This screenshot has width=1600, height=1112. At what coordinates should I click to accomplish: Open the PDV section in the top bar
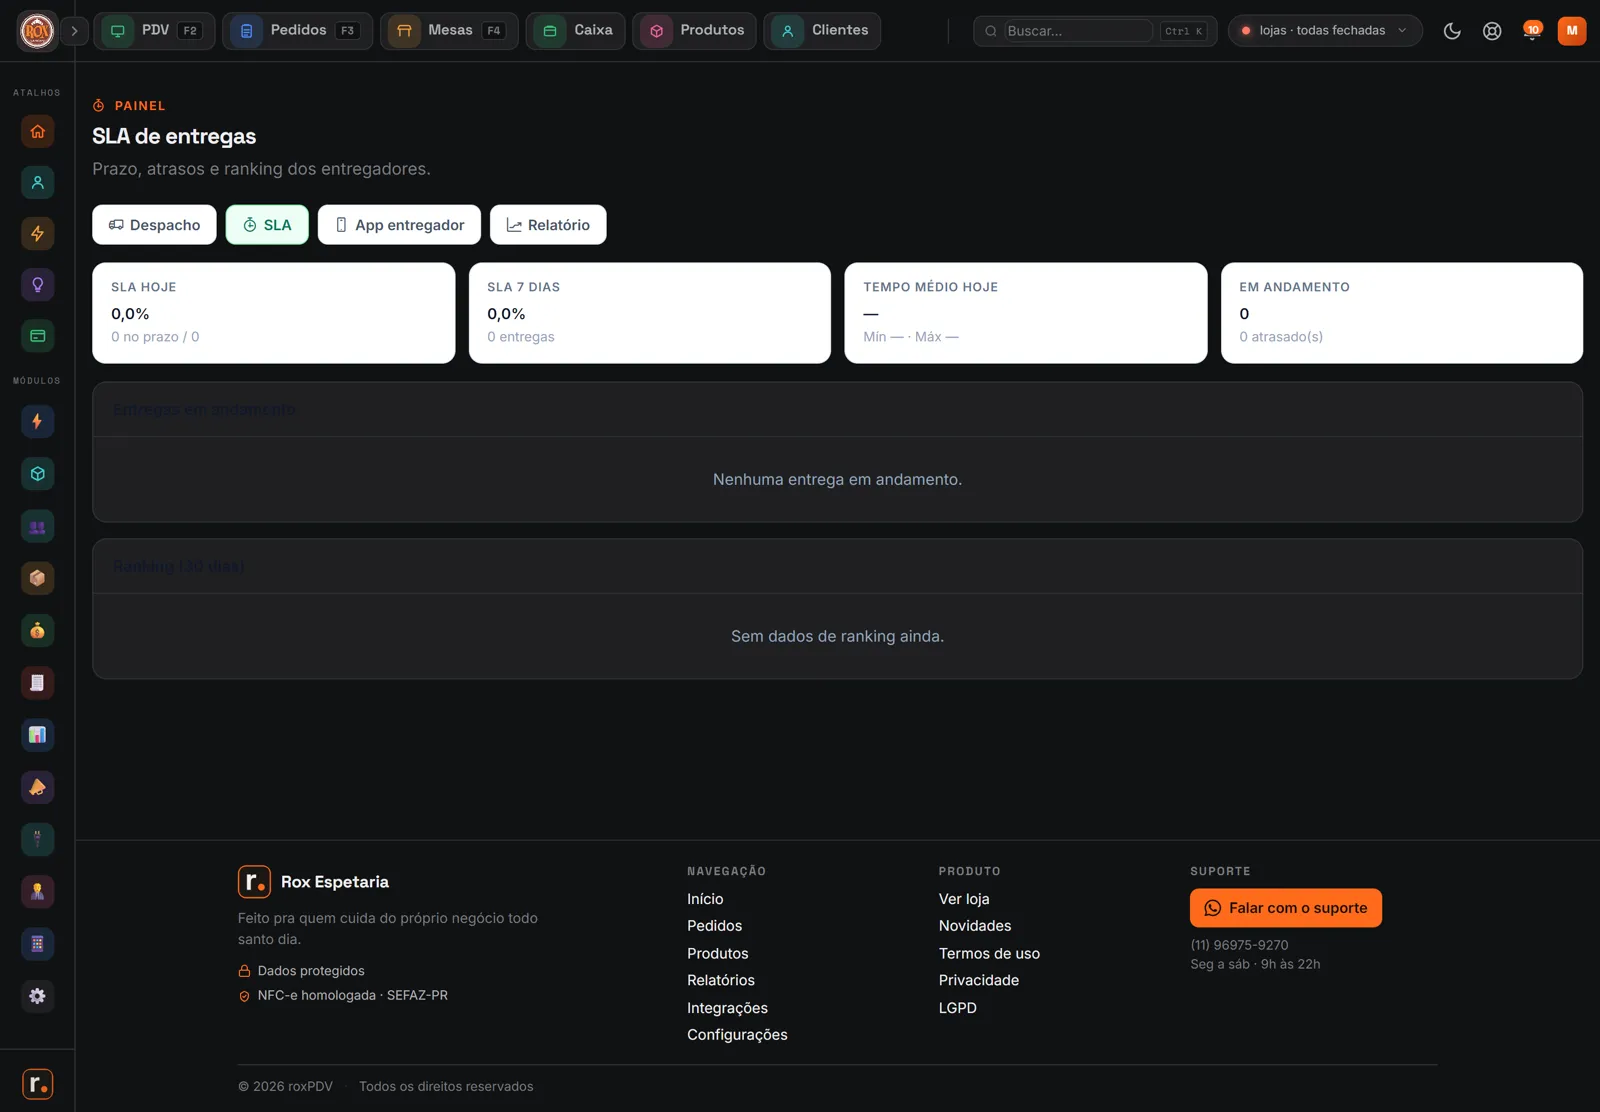154,31
